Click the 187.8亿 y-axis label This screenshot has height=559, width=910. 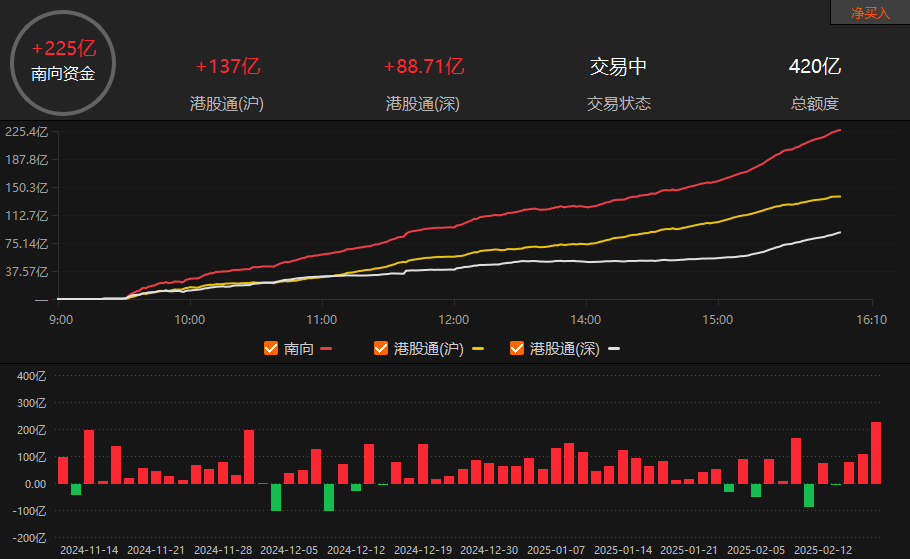27,160
